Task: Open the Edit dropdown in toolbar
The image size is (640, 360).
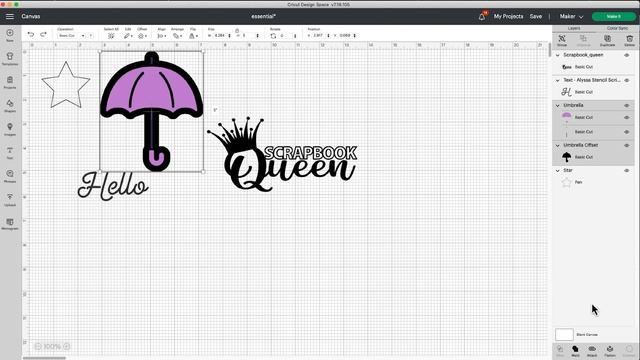Action: (x=128, y=36)
